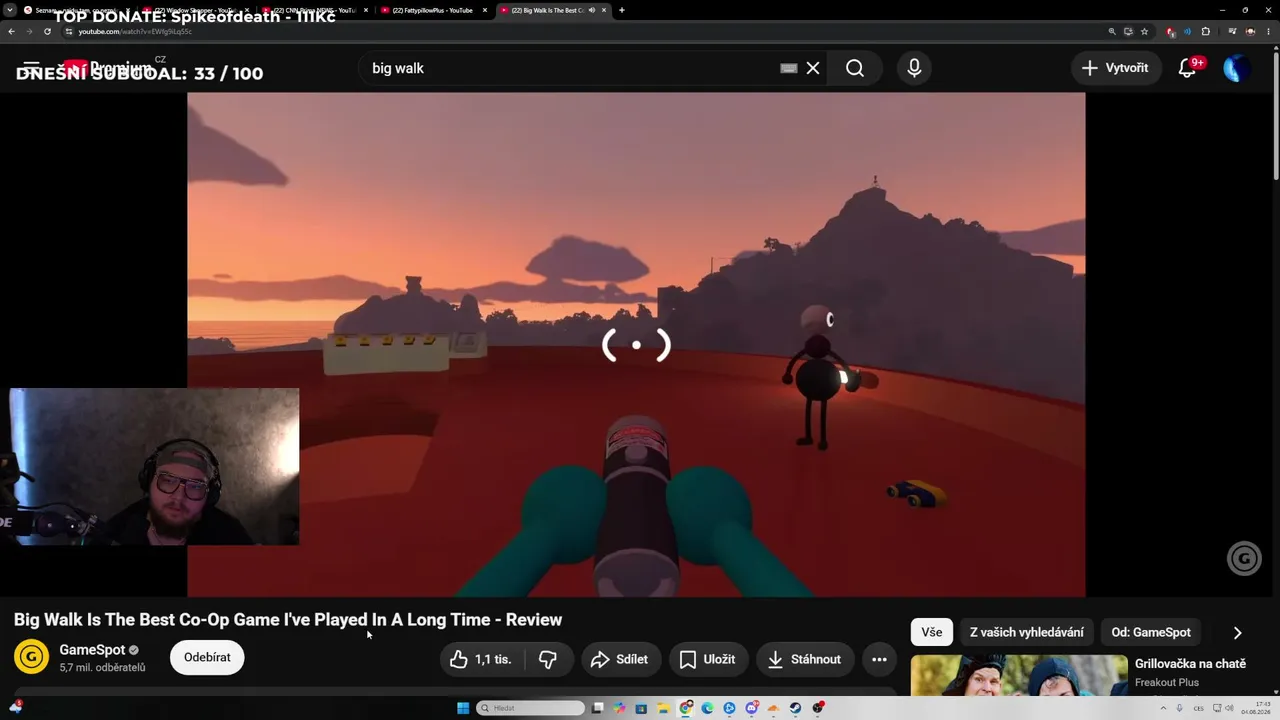Show more filter chips with arrow

coord(1237,632)
